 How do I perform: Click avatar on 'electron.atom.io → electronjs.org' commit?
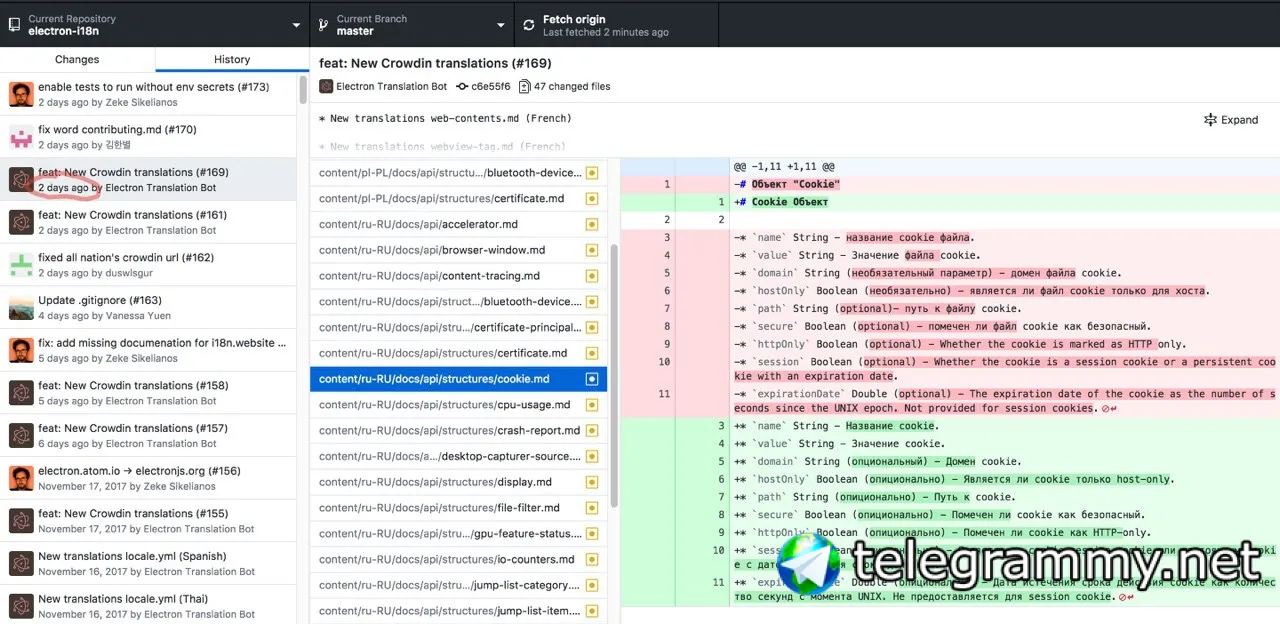21,478
